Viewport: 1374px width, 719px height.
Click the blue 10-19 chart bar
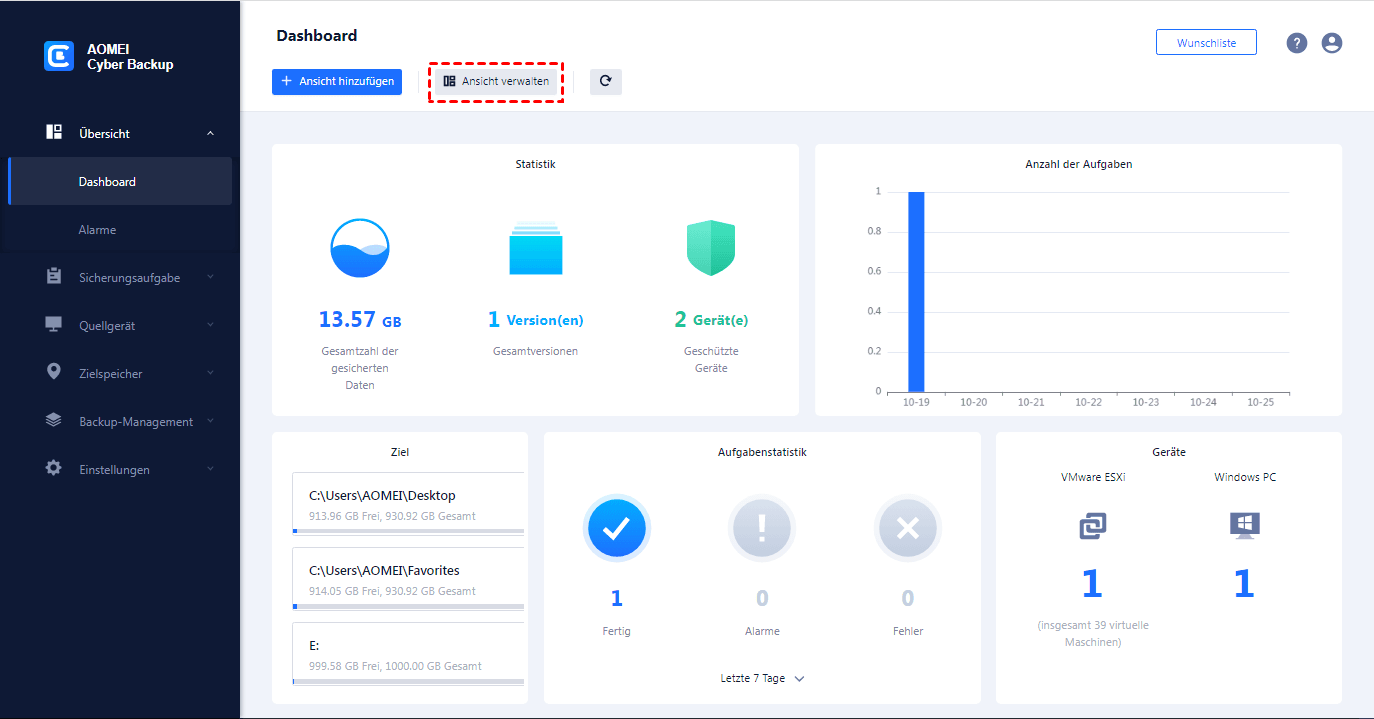(x=916, y=291)
